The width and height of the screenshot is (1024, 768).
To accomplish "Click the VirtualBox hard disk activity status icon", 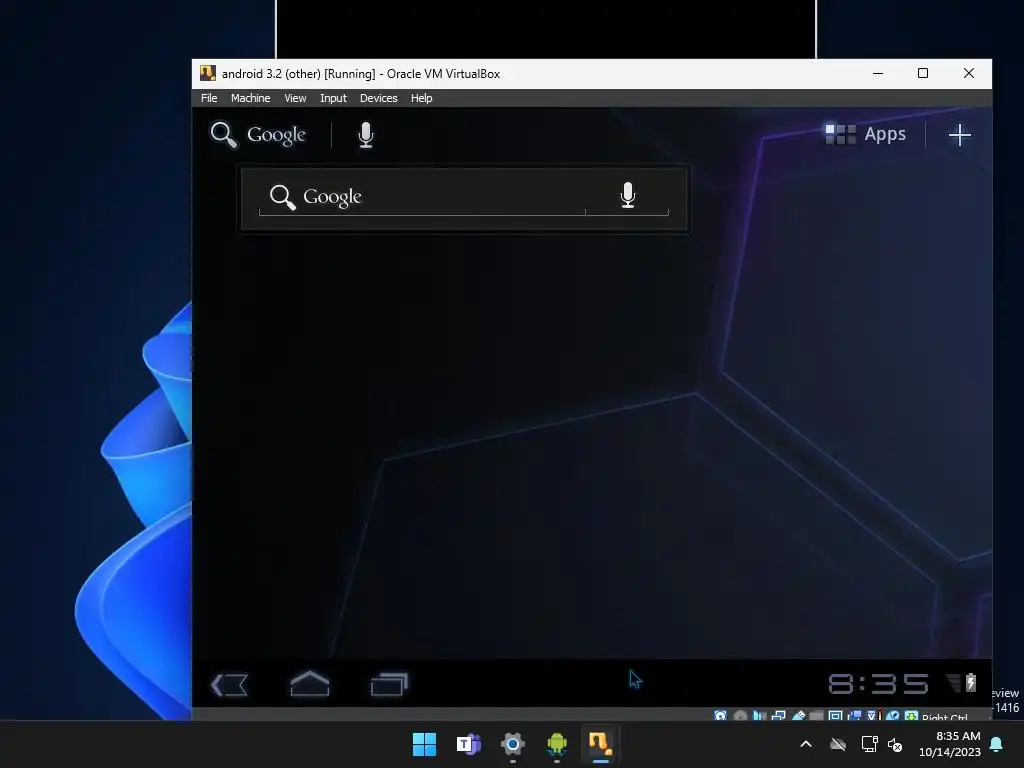I will tap(720, 716).
